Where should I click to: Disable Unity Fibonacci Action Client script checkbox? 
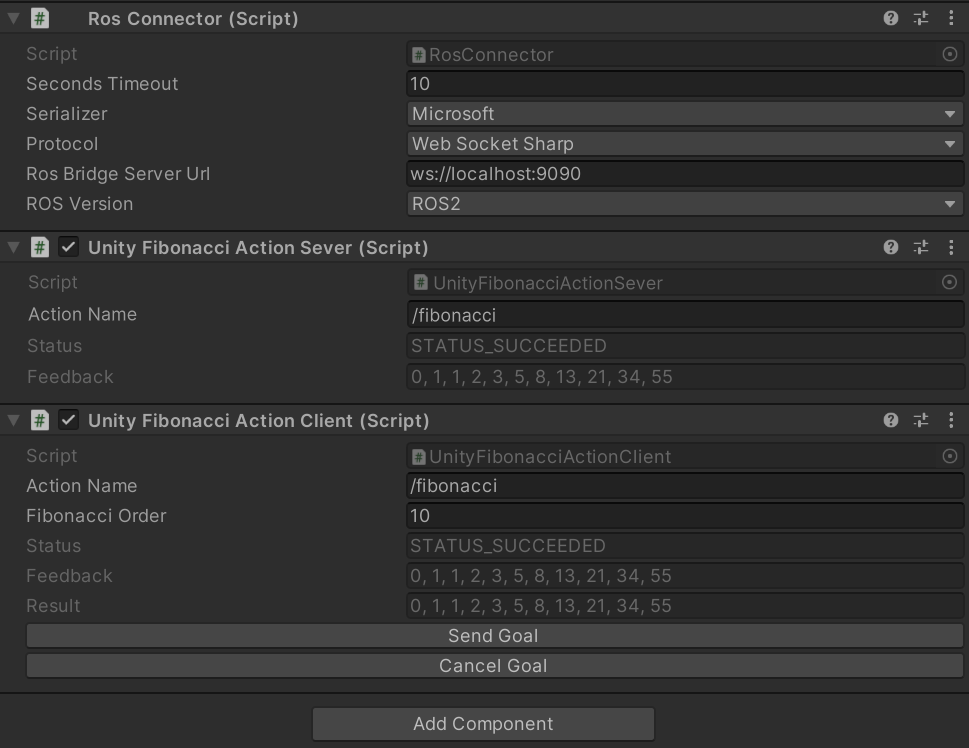point(68,420)
